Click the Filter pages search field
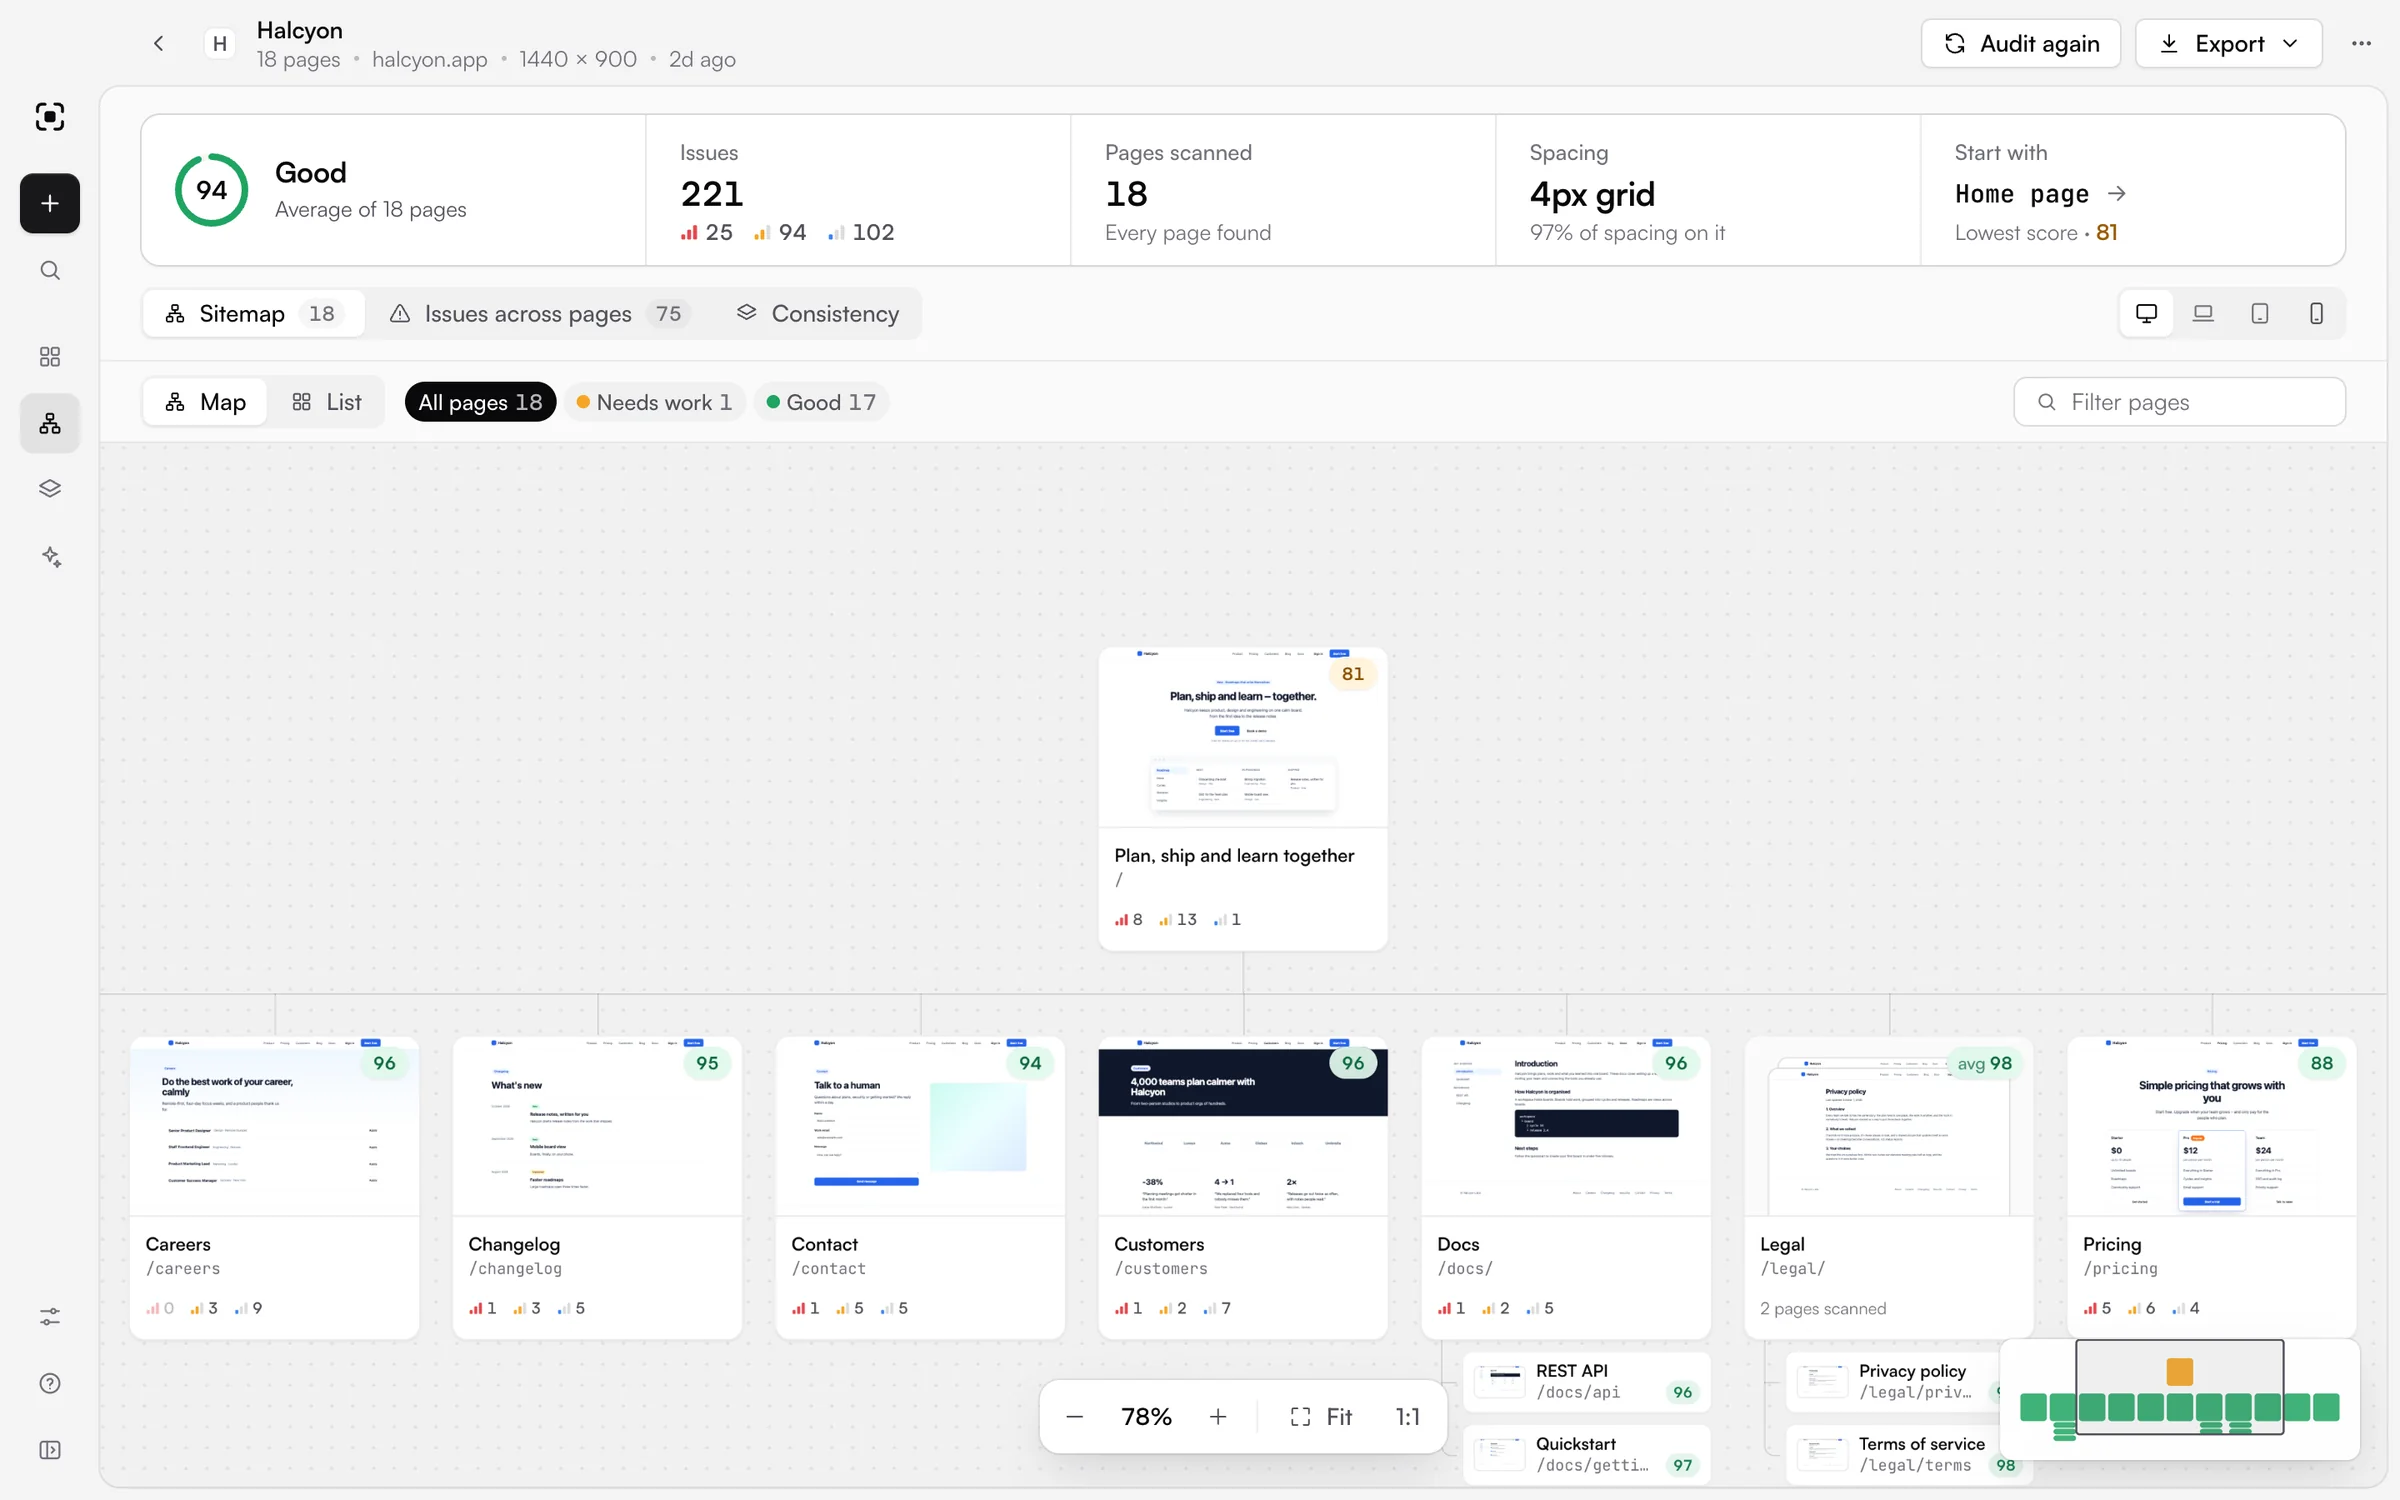 2180,402
